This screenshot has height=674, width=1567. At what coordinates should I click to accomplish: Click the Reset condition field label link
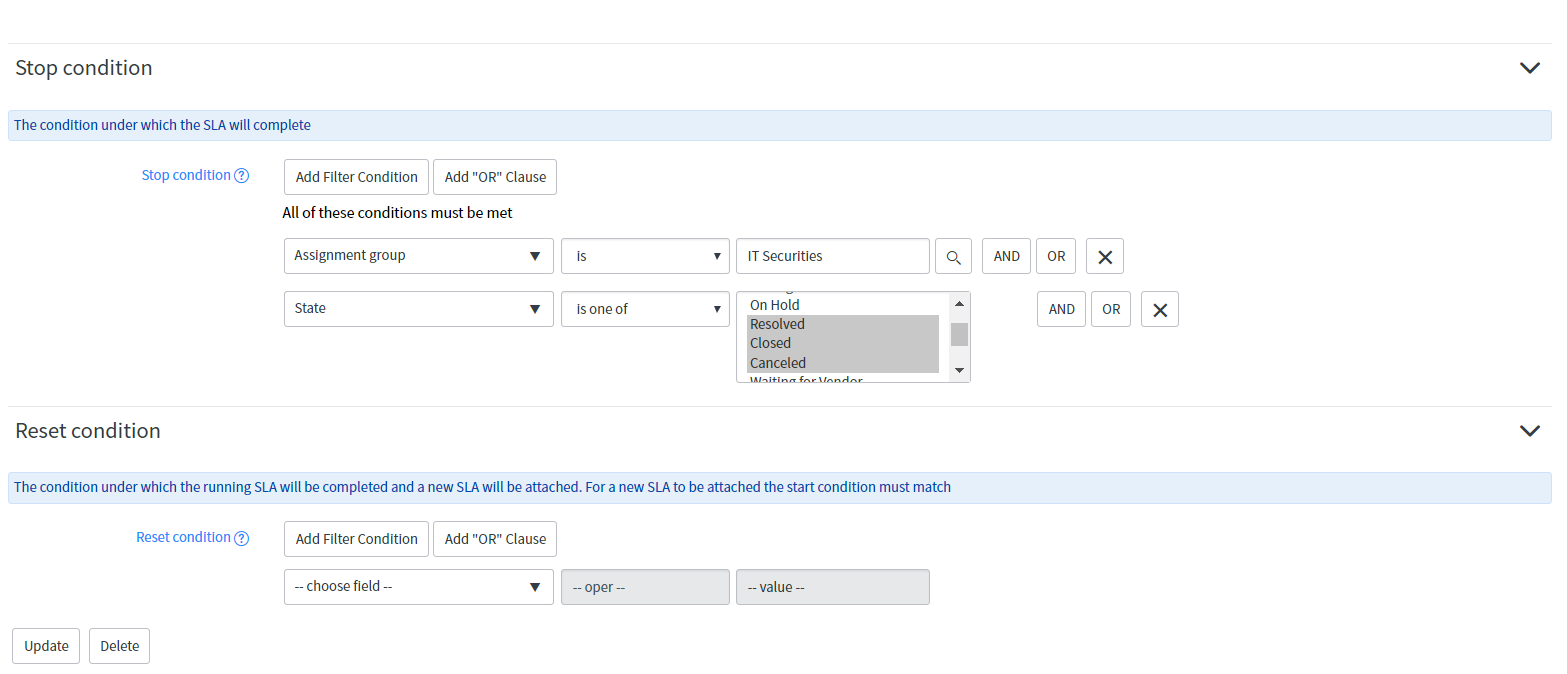183,537
